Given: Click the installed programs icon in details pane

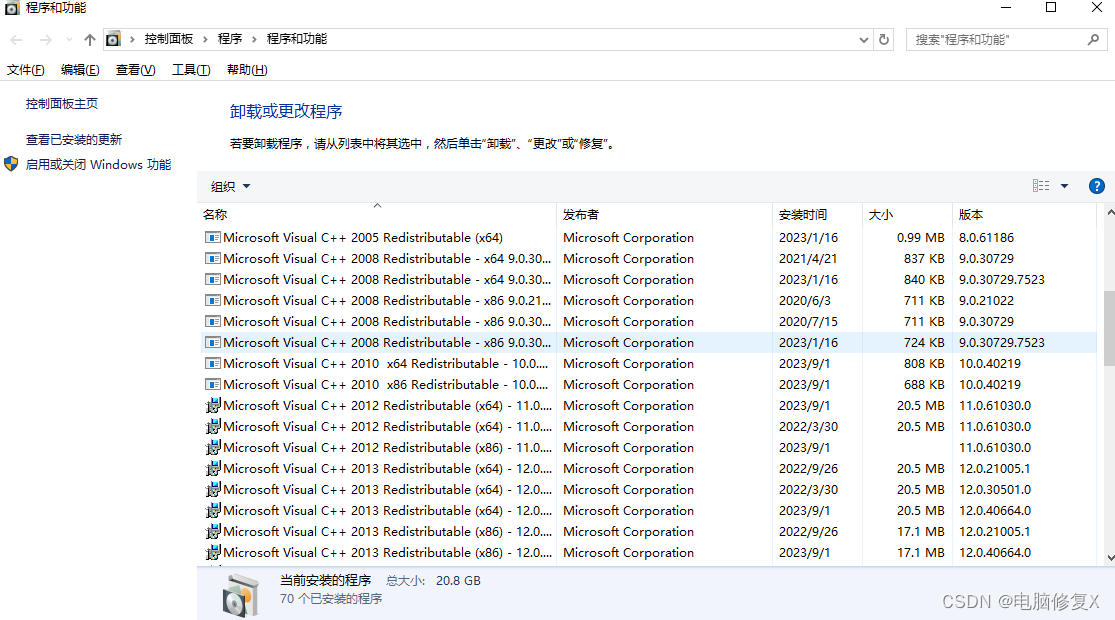Looking at the screenshot, I should 240,594.
